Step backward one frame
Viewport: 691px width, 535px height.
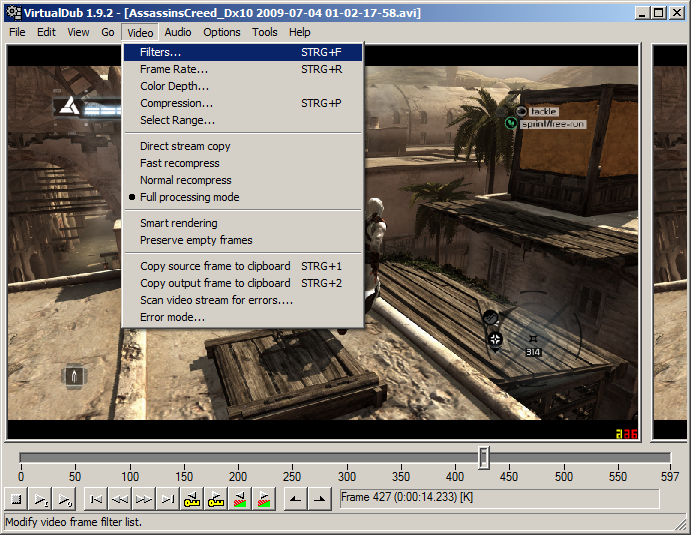click(x=120, y=499)
